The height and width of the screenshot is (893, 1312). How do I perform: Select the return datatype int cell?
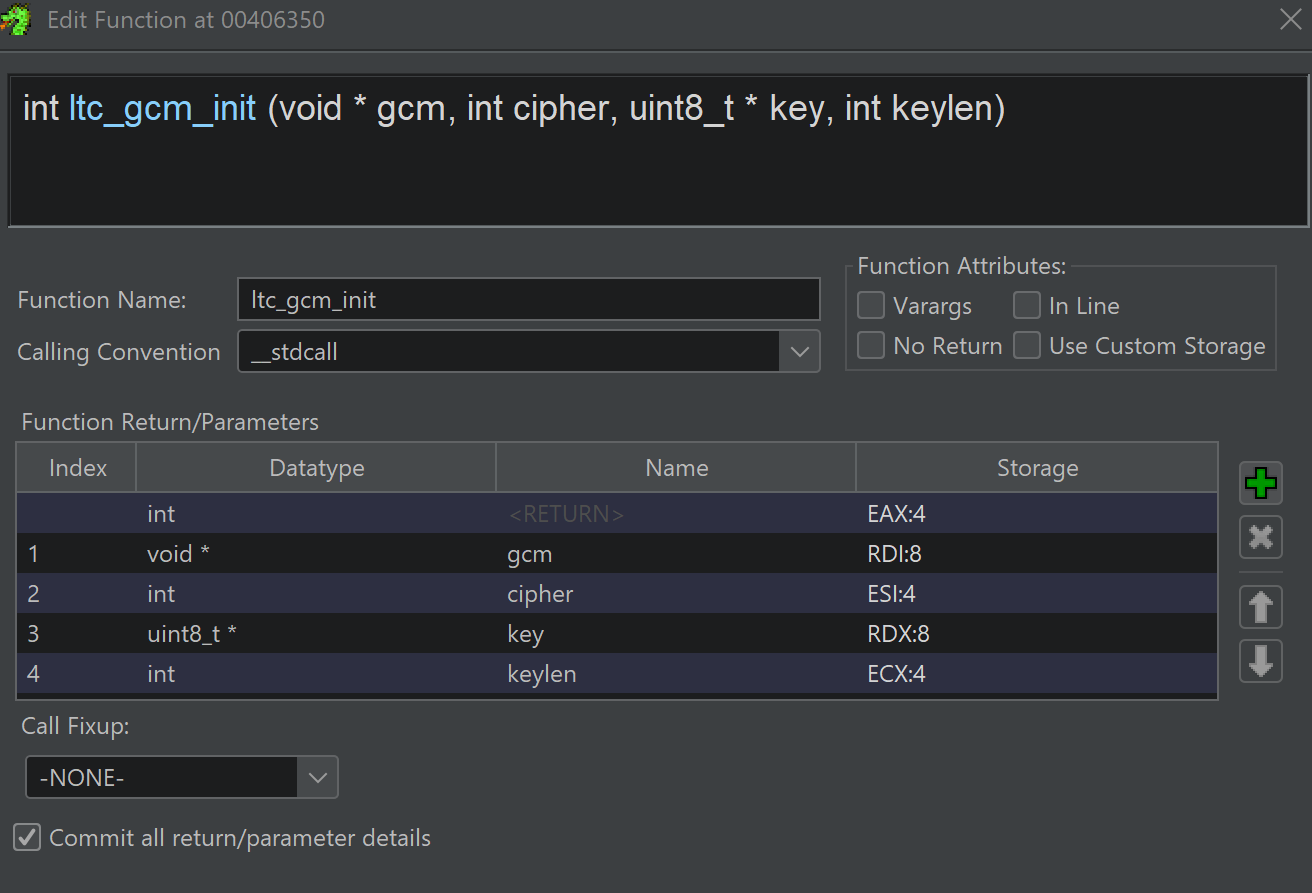[316, 514]
